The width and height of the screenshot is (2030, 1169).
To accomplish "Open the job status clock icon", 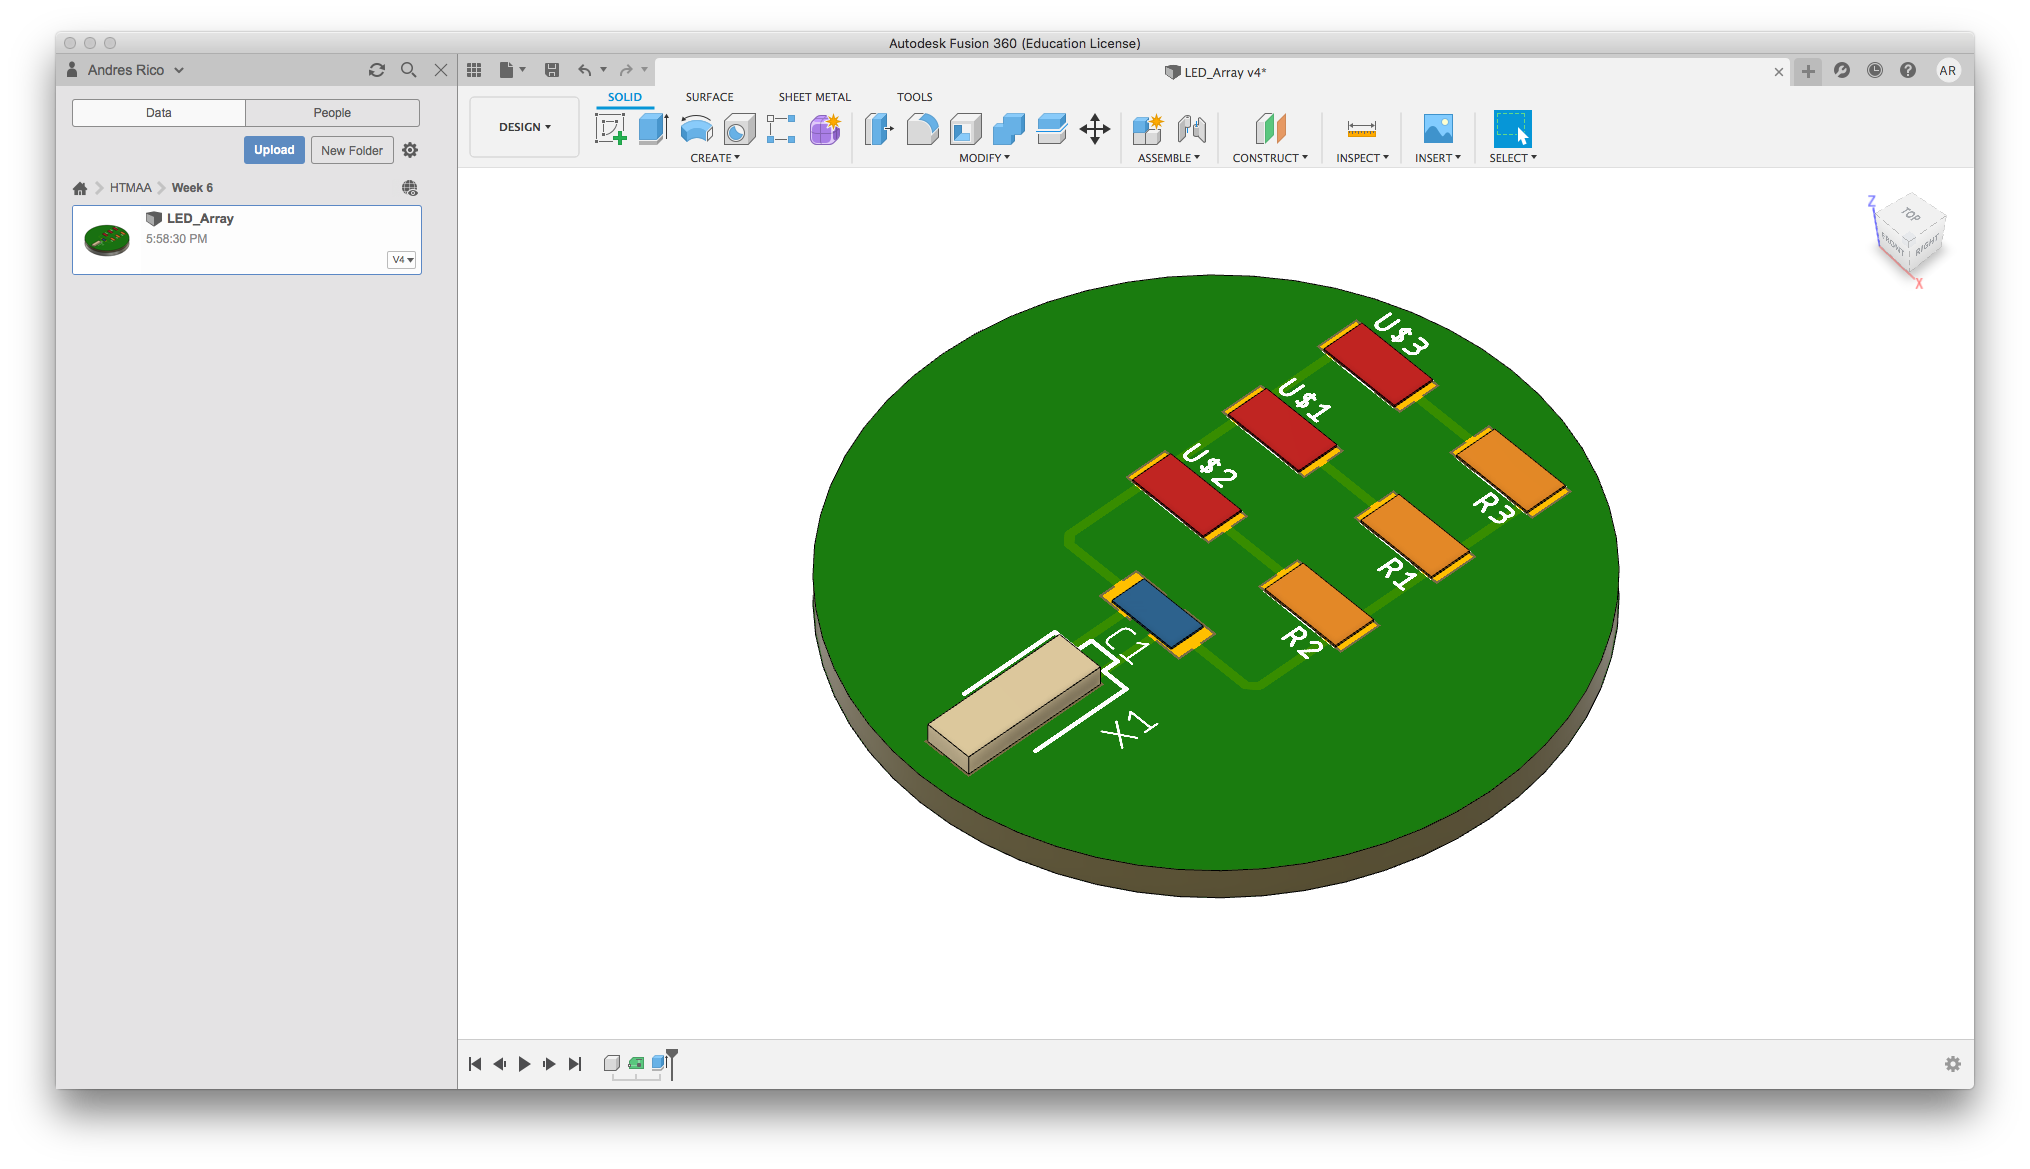I will click(1875, 70).
